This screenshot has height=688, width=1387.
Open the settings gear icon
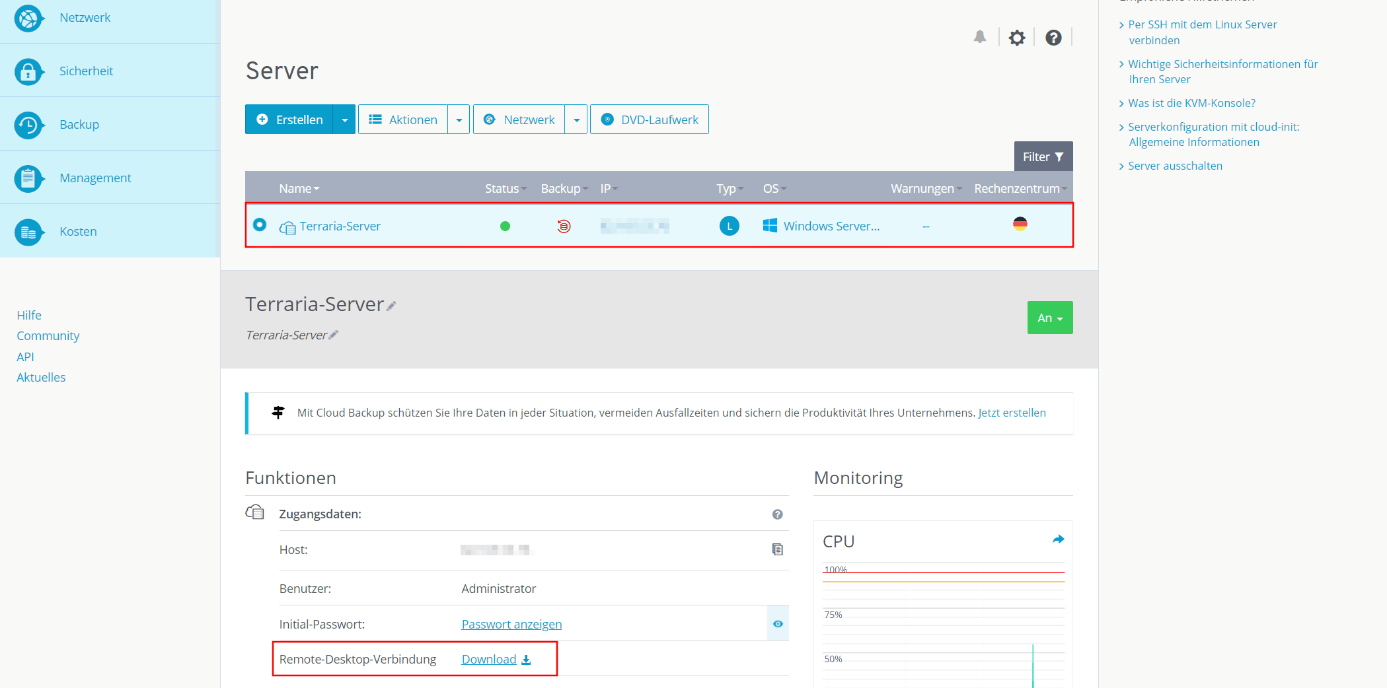pyautogui.click(x=1017, y=38)
